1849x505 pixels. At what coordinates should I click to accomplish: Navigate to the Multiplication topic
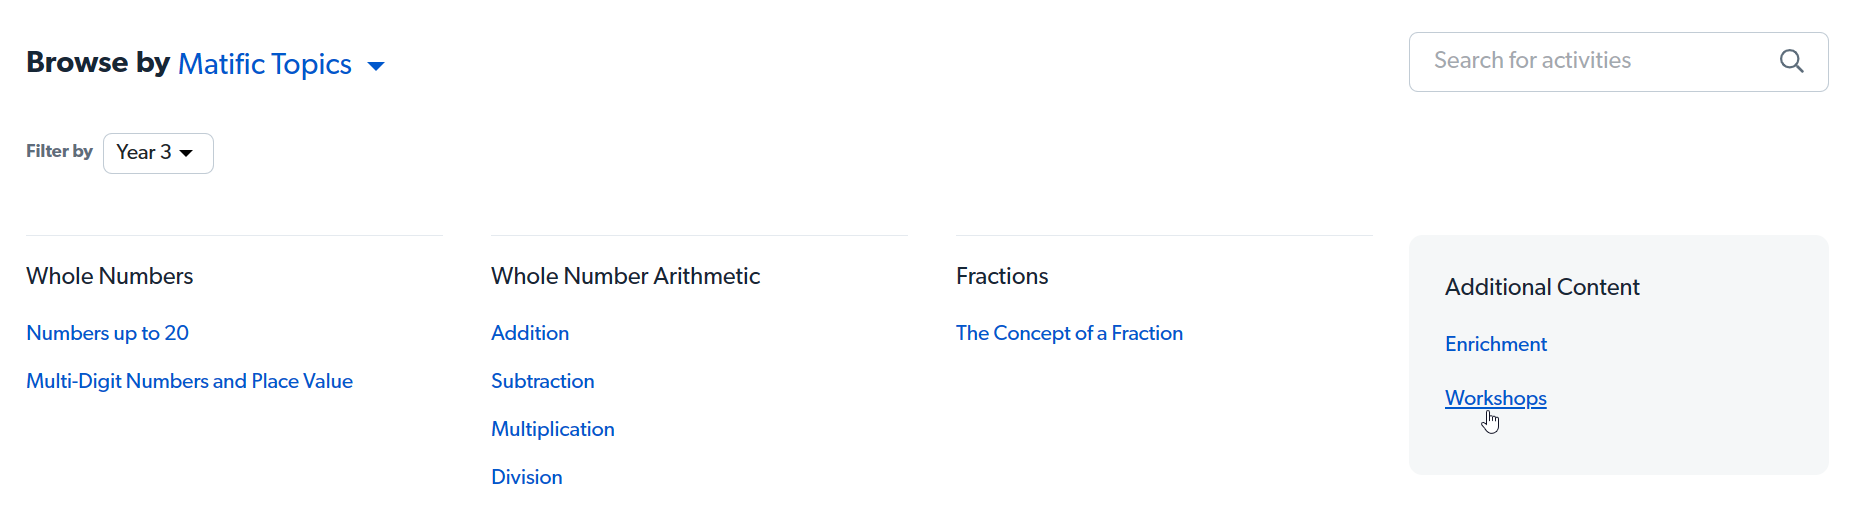(x=552, y=429)
